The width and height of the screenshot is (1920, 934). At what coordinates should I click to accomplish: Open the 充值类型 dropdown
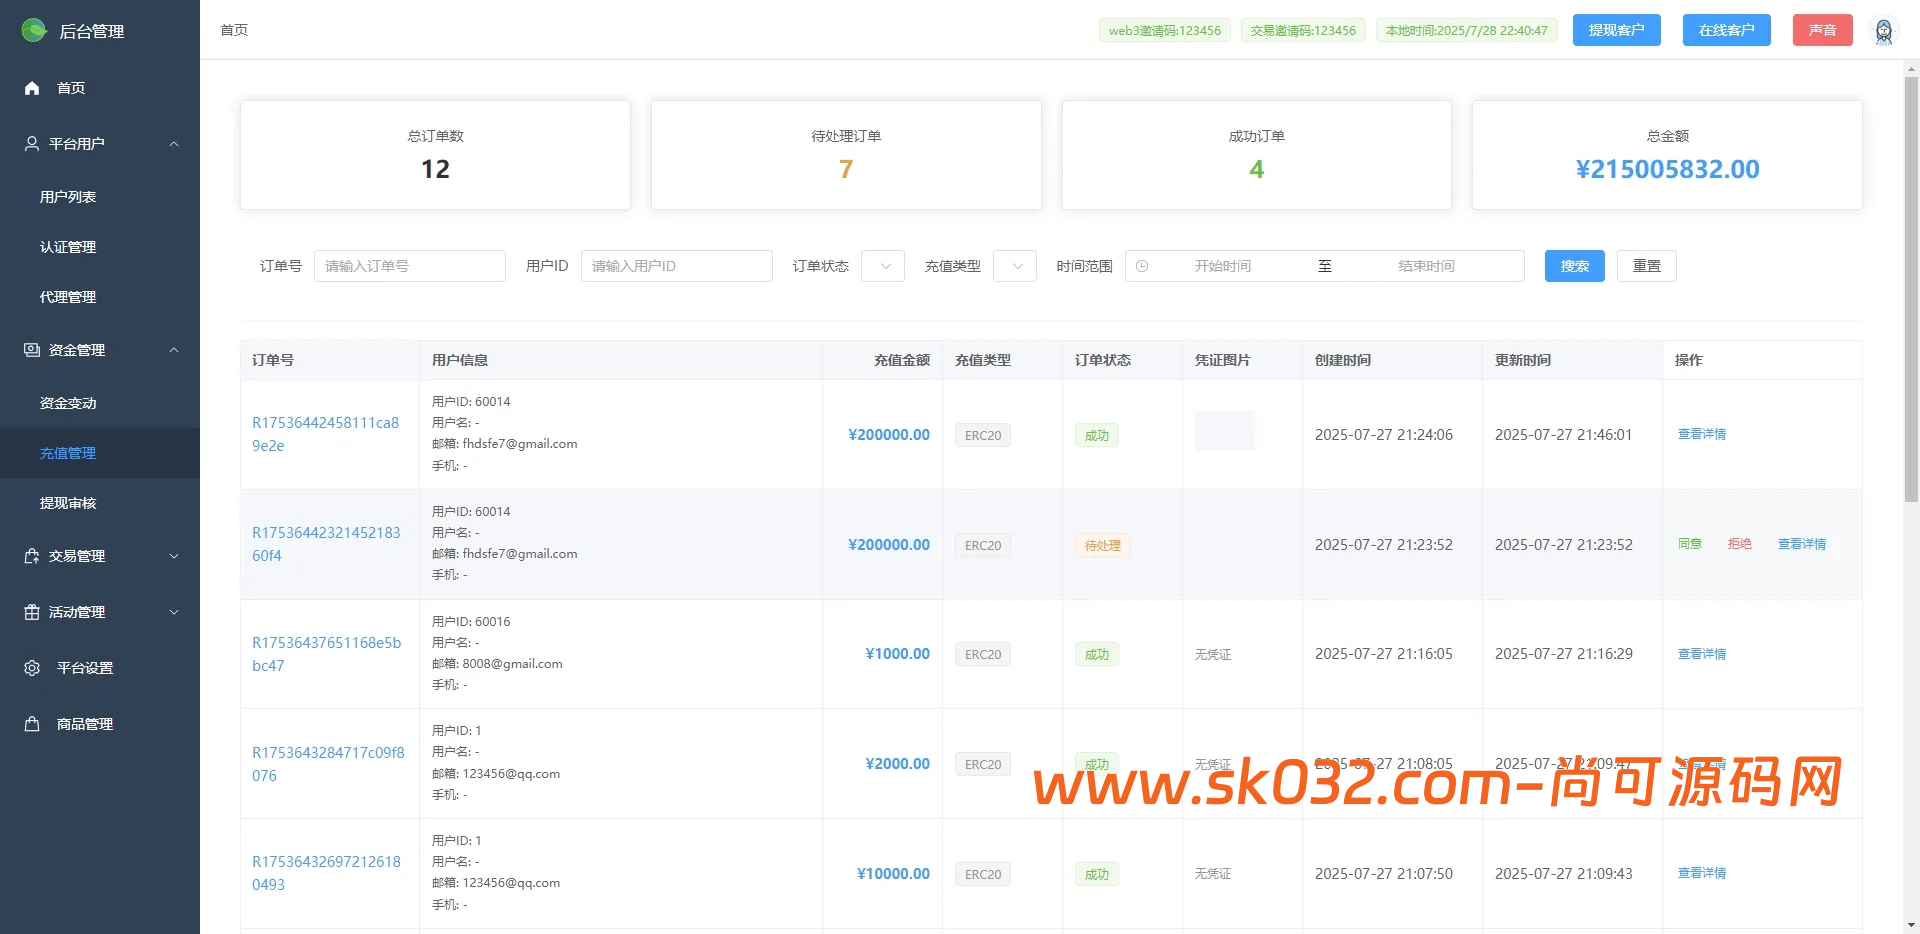click(1014, 266)
